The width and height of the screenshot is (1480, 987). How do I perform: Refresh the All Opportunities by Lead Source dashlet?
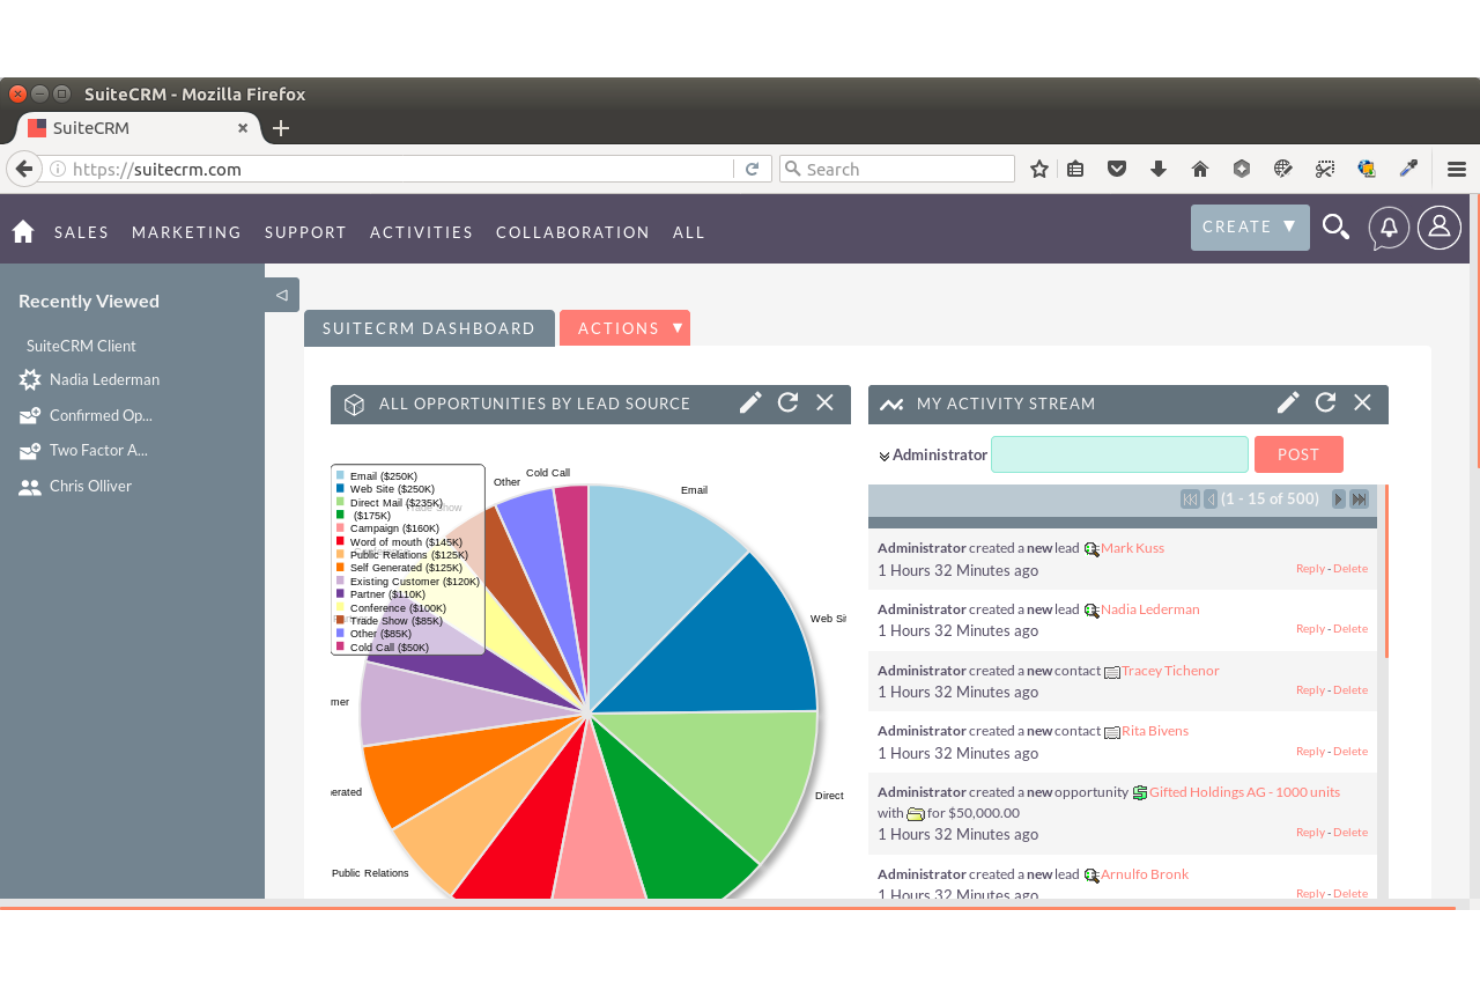pos(788,402)
